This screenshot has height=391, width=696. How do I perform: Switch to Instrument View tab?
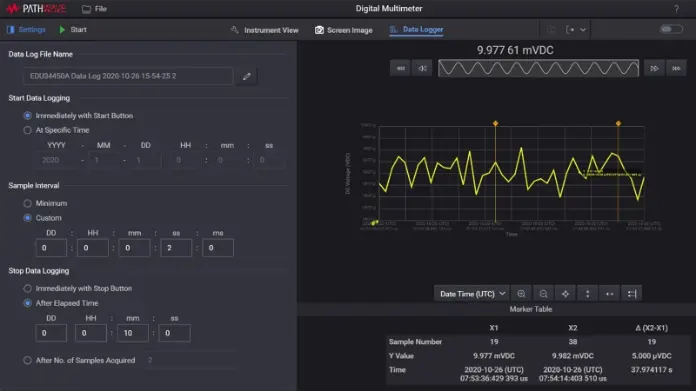coord(265,30)
